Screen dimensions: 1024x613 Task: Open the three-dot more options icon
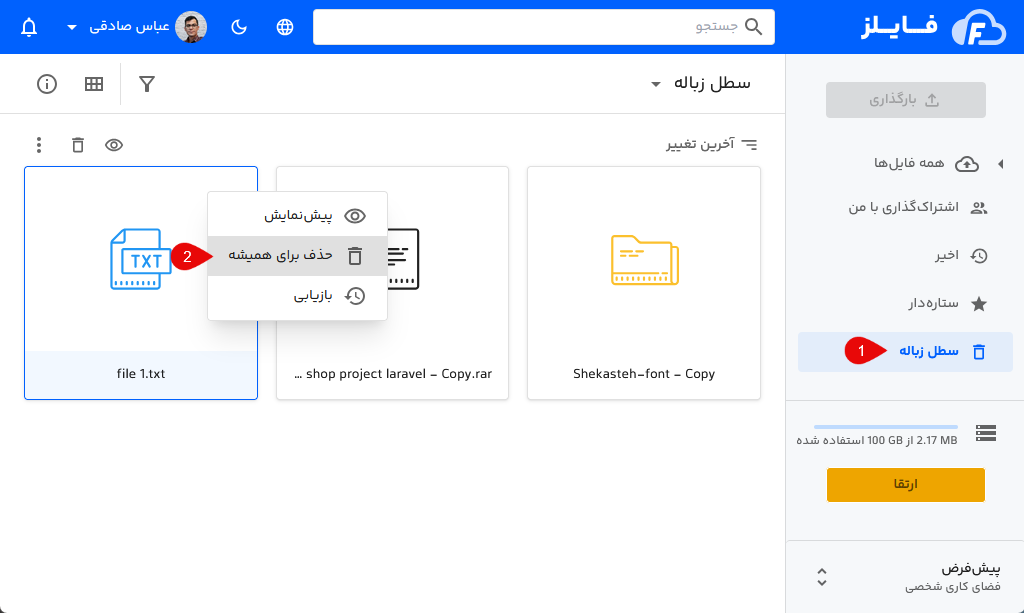pyautogui.click(x=38, y=145)
